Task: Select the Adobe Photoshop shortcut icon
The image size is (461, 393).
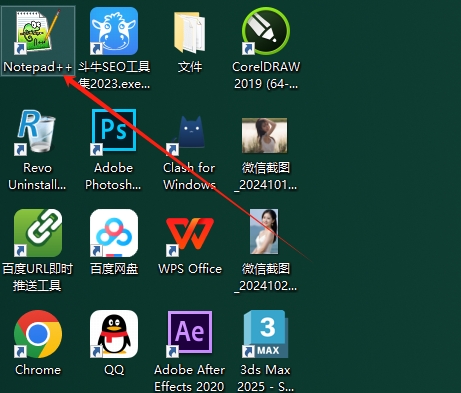Action: 114,132
